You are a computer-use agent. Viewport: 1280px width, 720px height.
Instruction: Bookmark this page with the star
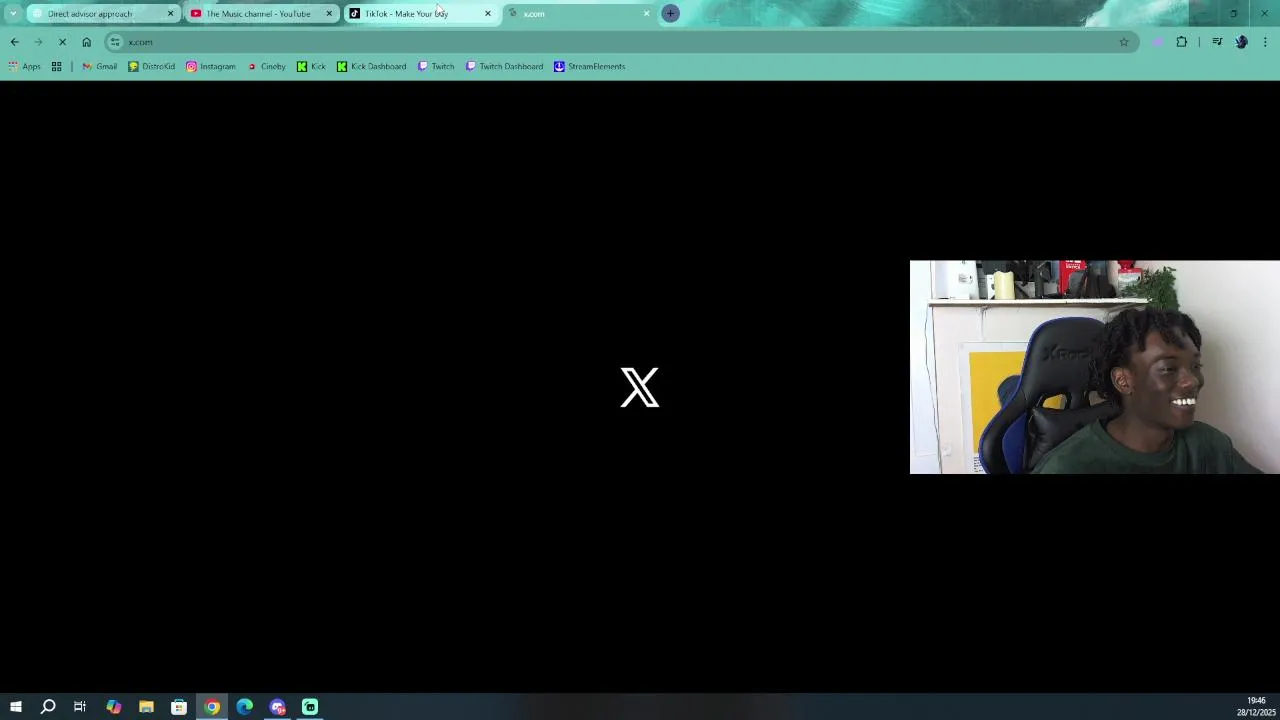(1124, 42)
